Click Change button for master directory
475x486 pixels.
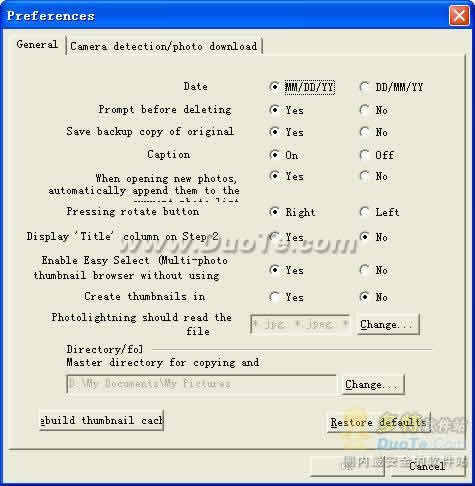click(x=373, y=384)
